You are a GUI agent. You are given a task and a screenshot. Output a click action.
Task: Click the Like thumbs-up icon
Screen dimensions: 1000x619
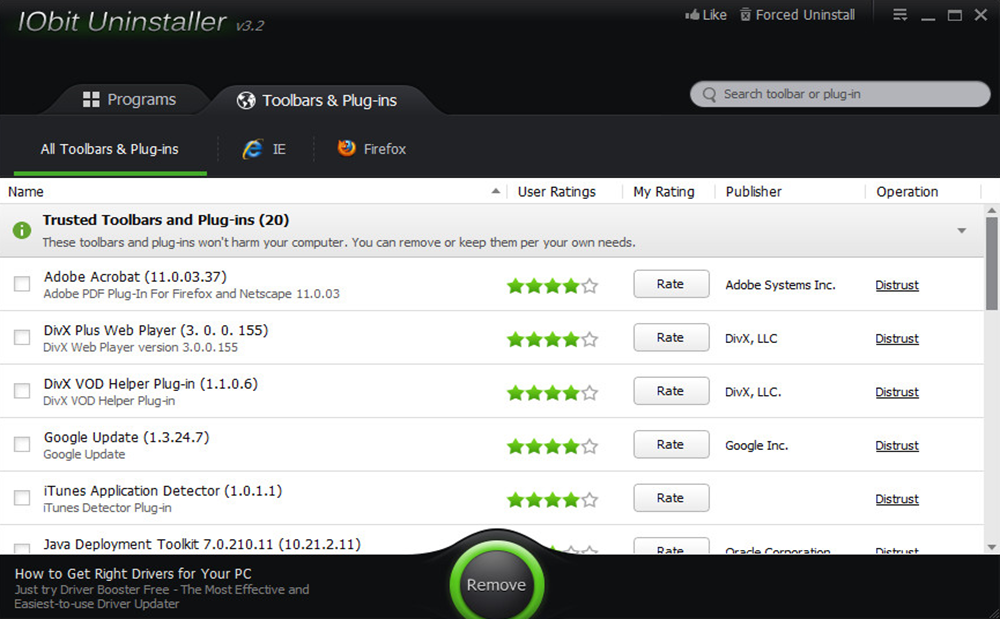coord(692,15)
